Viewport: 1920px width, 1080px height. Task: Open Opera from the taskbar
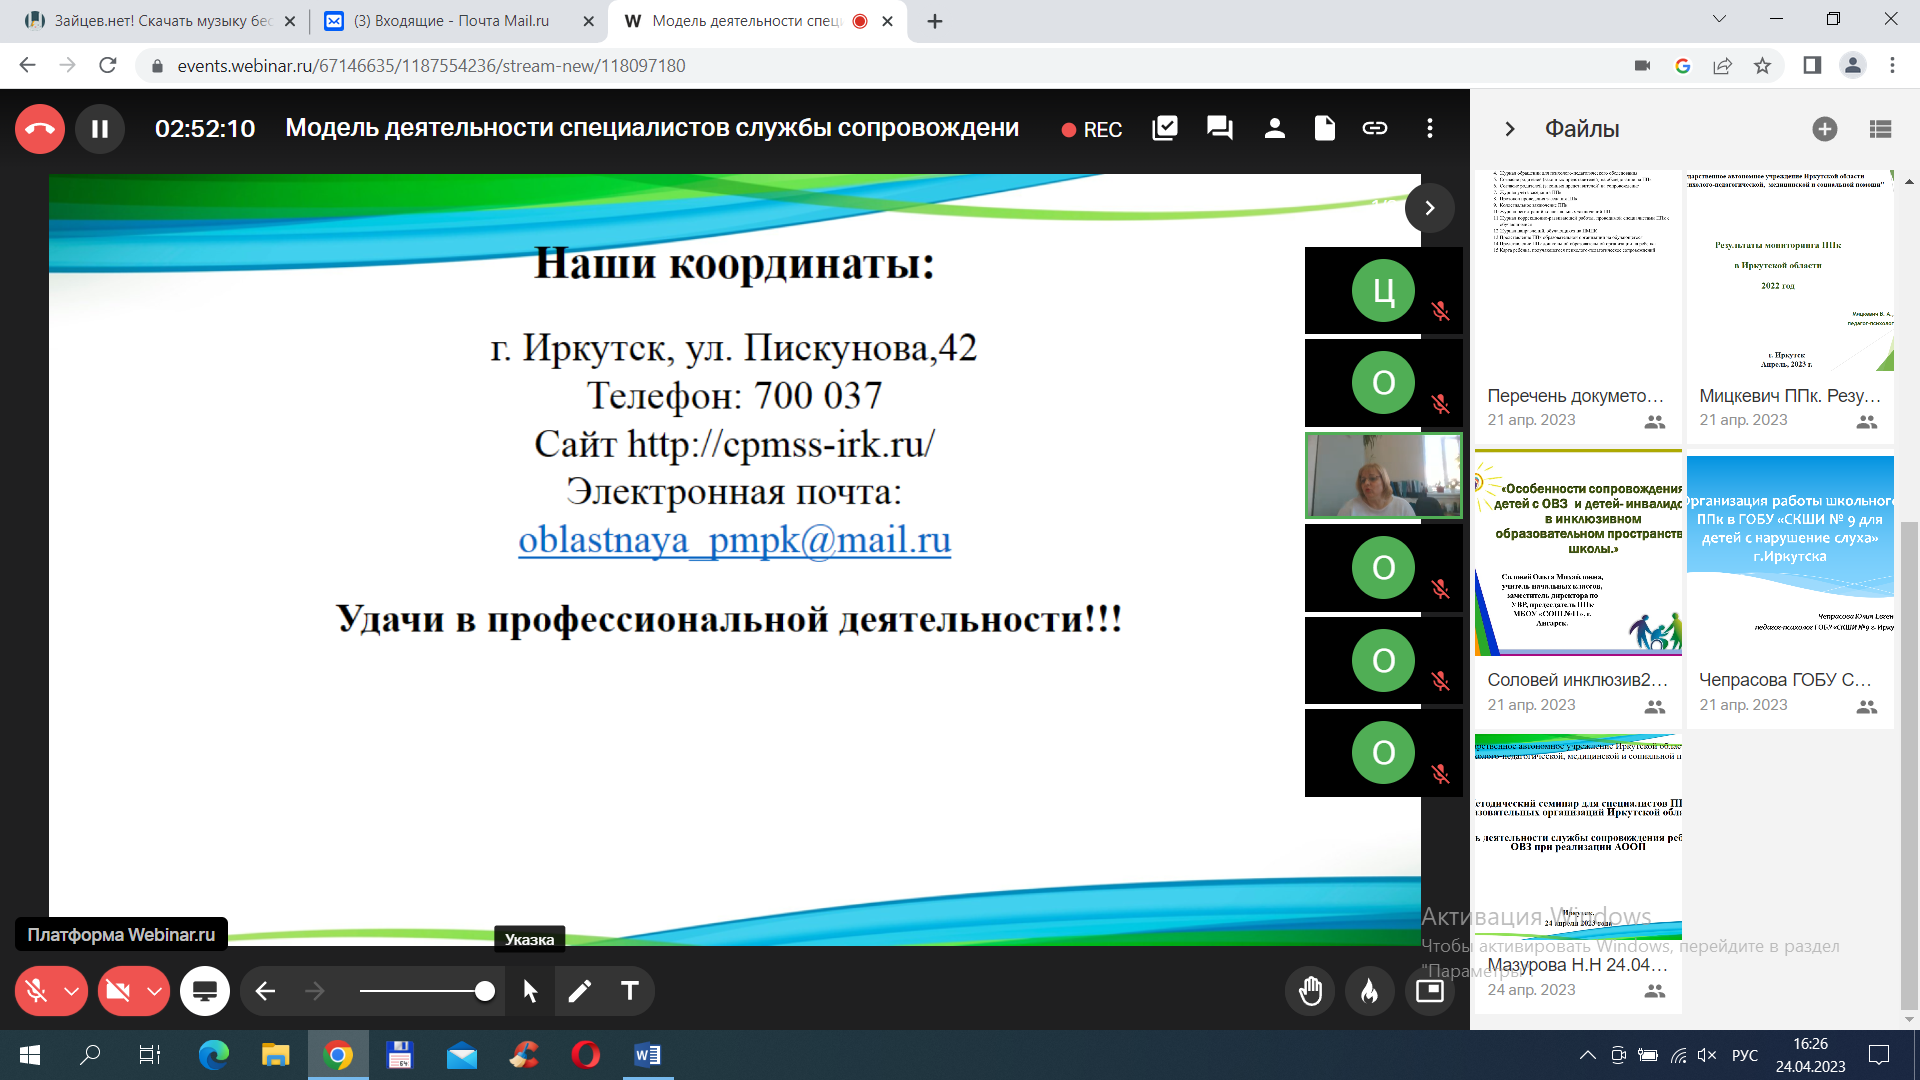pyautogui.click(x=586, y=1055)
